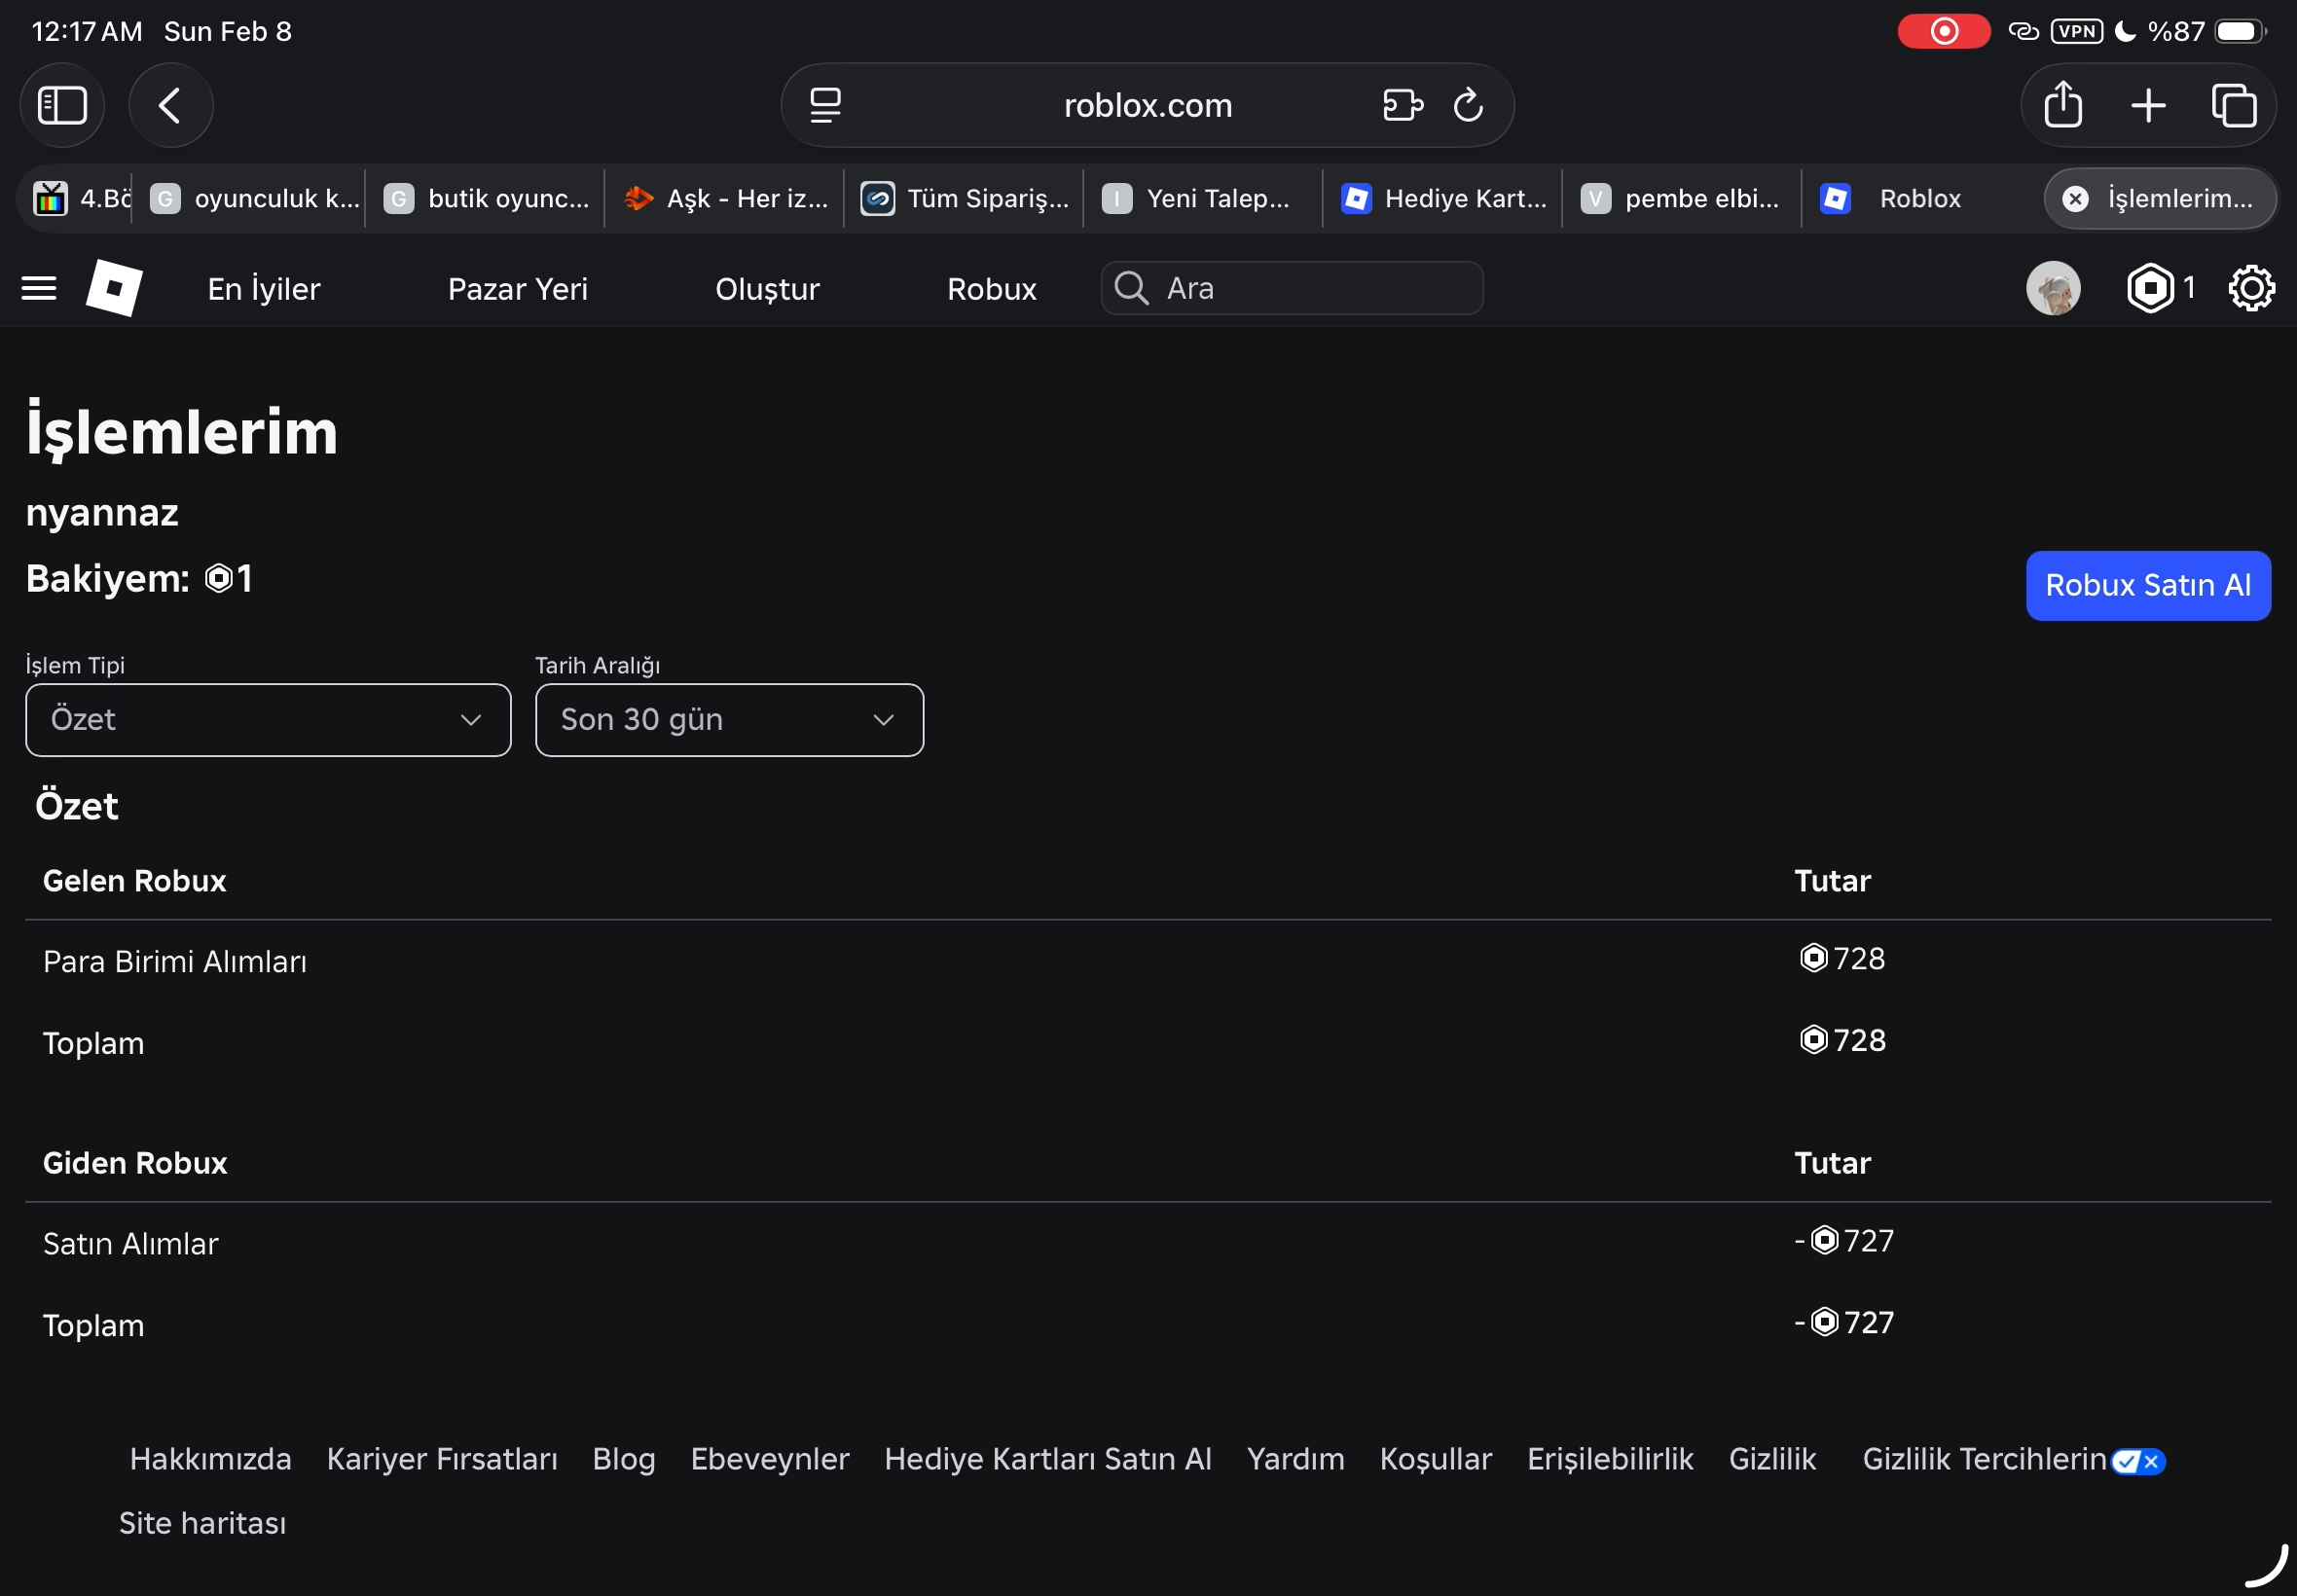
Task: Click the Roblox logo home icon
Action: click(114, 288)
